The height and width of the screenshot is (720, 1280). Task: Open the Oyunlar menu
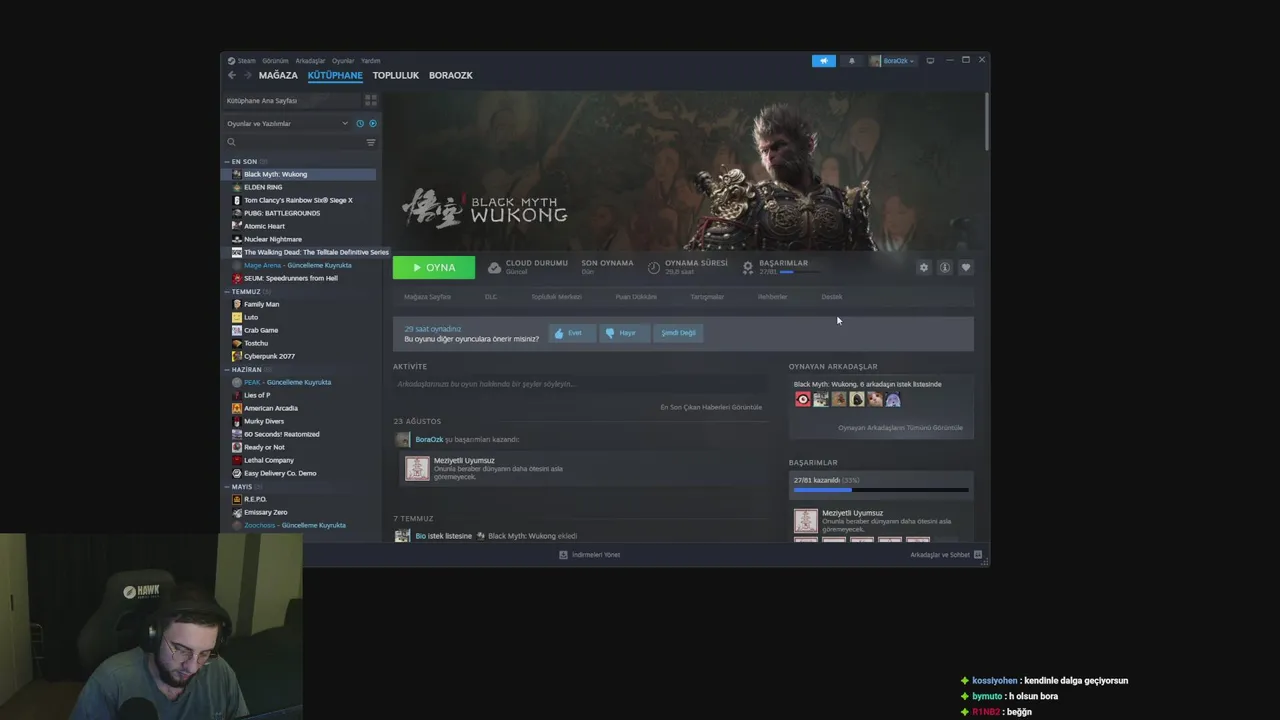[343, 61]
